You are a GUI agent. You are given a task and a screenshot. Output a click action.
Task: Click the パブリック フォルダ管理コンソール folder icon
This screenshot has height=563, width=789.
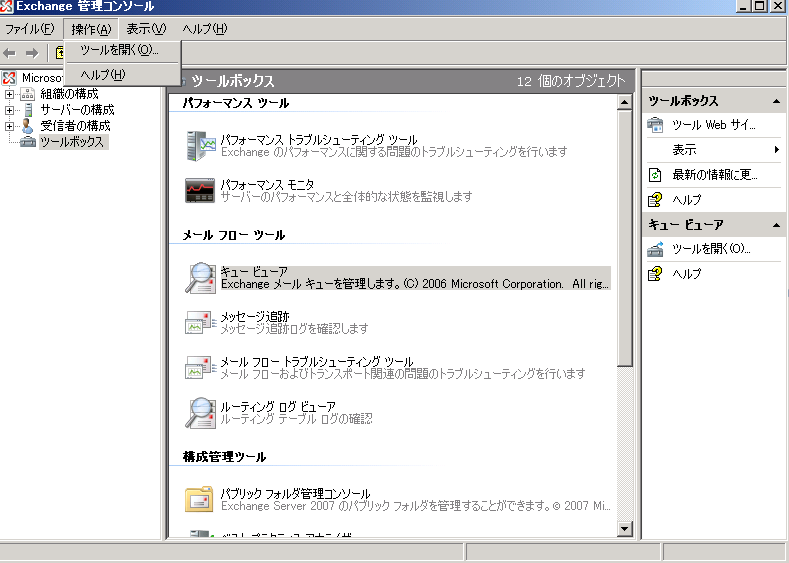199,499
